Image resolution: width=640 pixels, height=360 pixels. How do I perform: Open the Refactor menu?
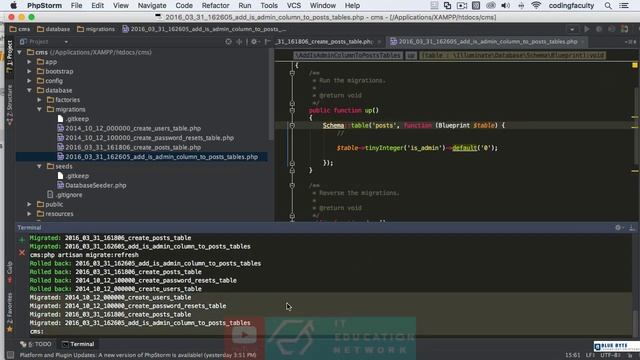[x=215, y=6]
